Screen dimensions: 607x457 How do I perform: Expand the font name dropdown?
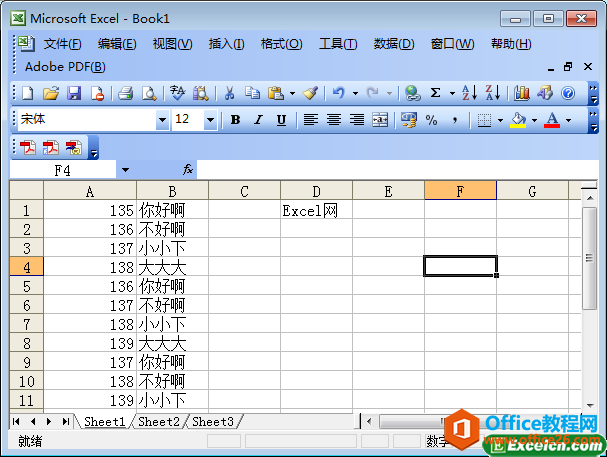point(163,120)
